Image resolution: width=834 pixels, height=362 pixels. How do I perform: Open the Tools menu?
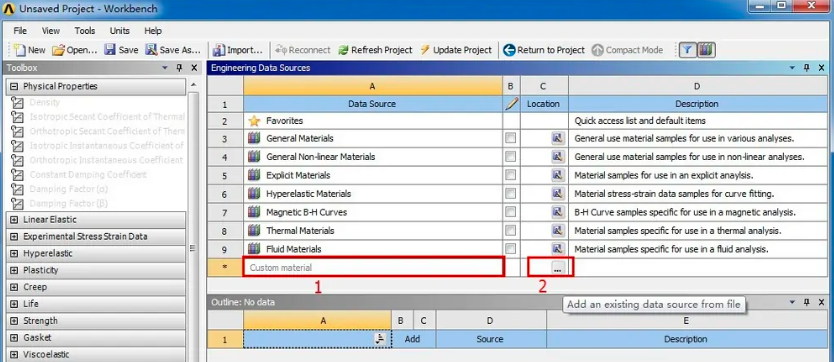(85, 31)
